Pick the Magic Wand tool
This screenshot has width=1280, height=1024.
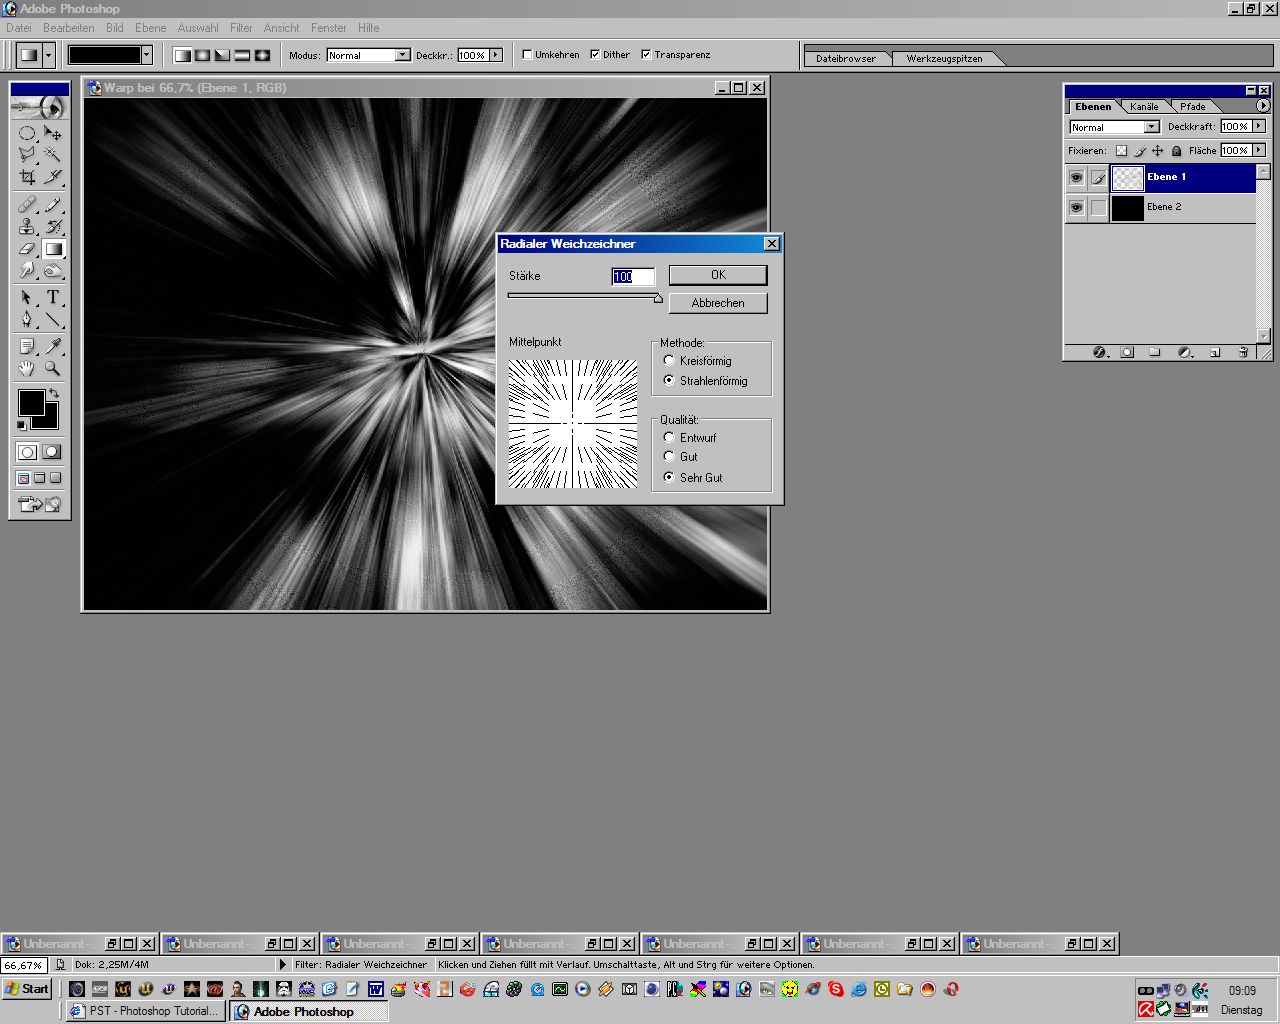click(53, 154)
